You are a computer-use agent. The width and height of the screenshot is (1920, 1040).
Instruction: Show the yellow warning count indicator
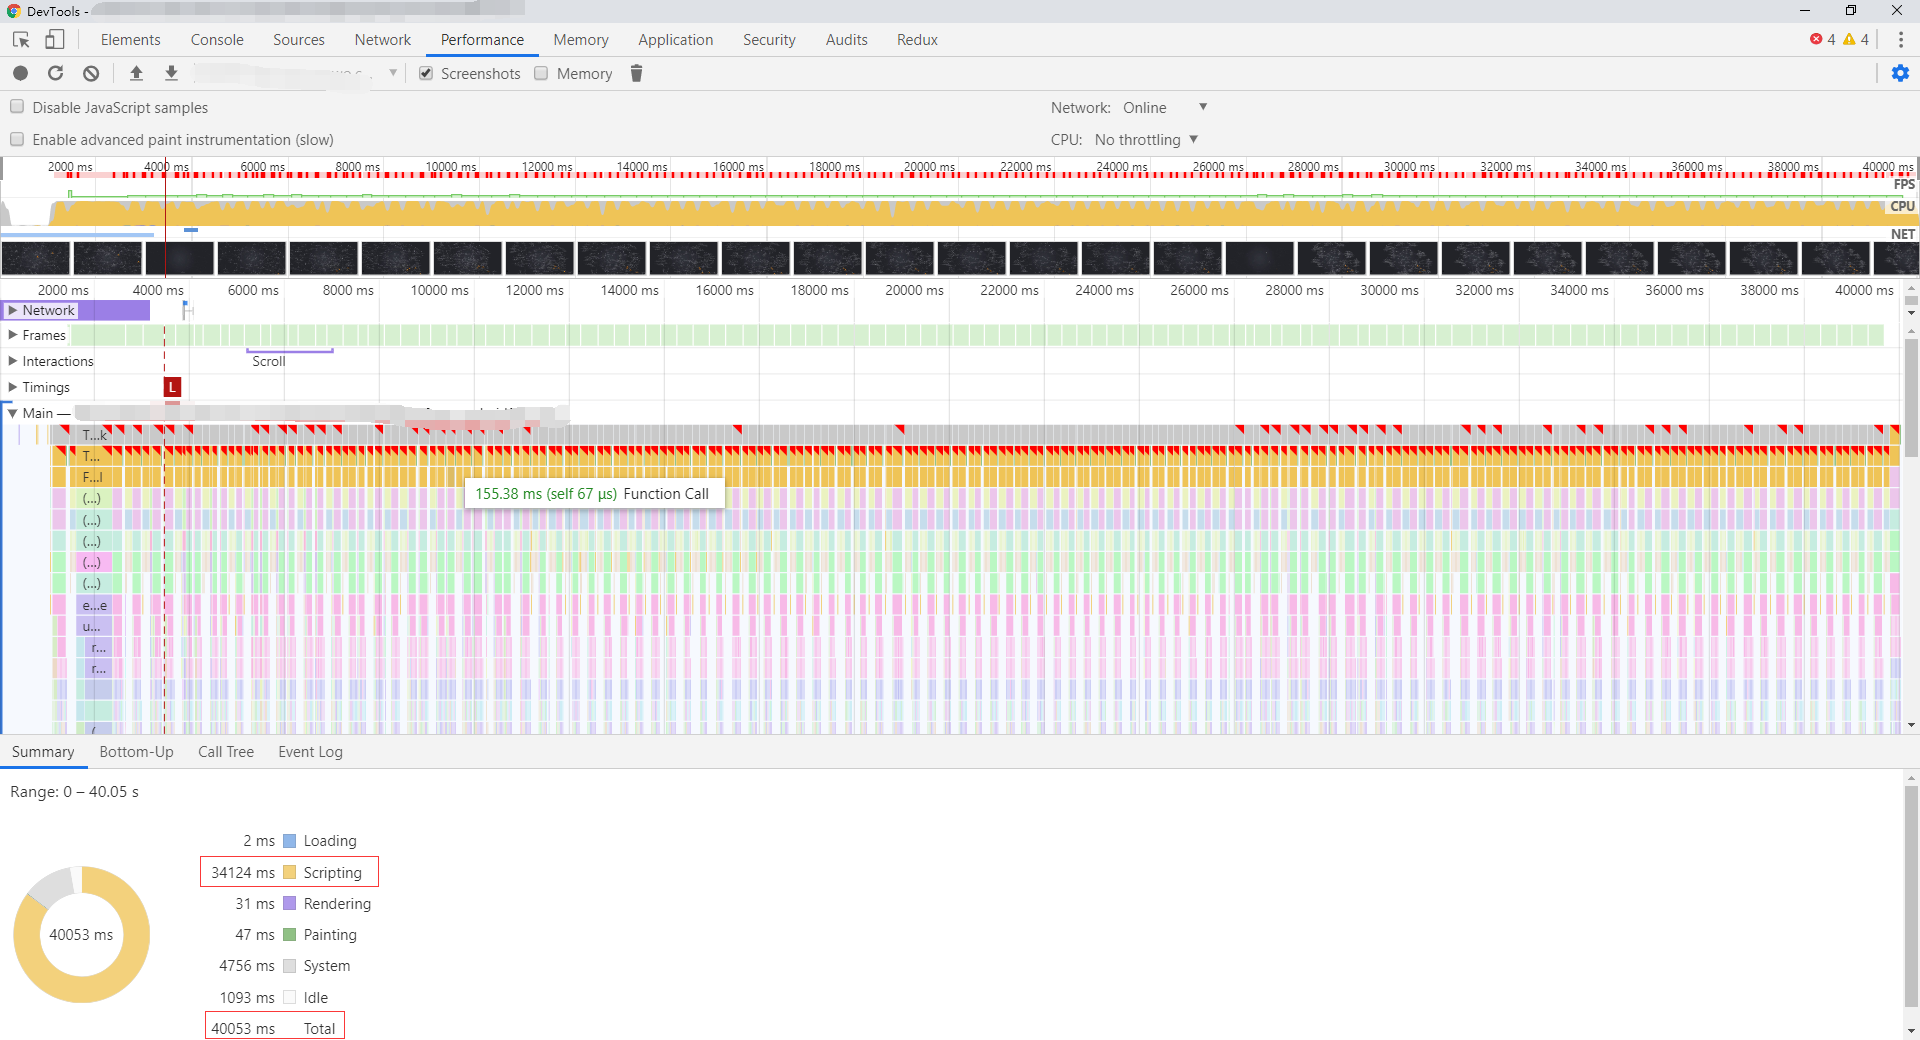[x=1856, y=40]
